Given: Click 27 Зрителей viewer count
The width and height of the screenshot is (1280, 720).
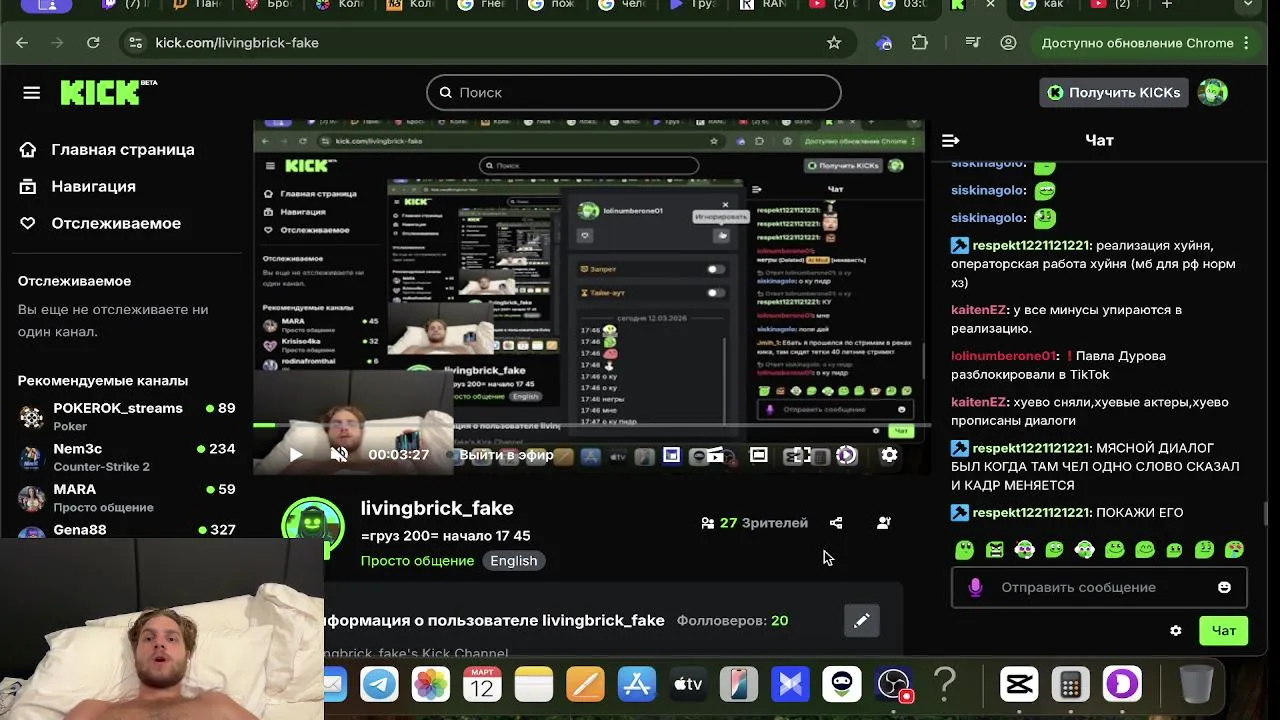Looking at the screenshot, I should 754,523.
